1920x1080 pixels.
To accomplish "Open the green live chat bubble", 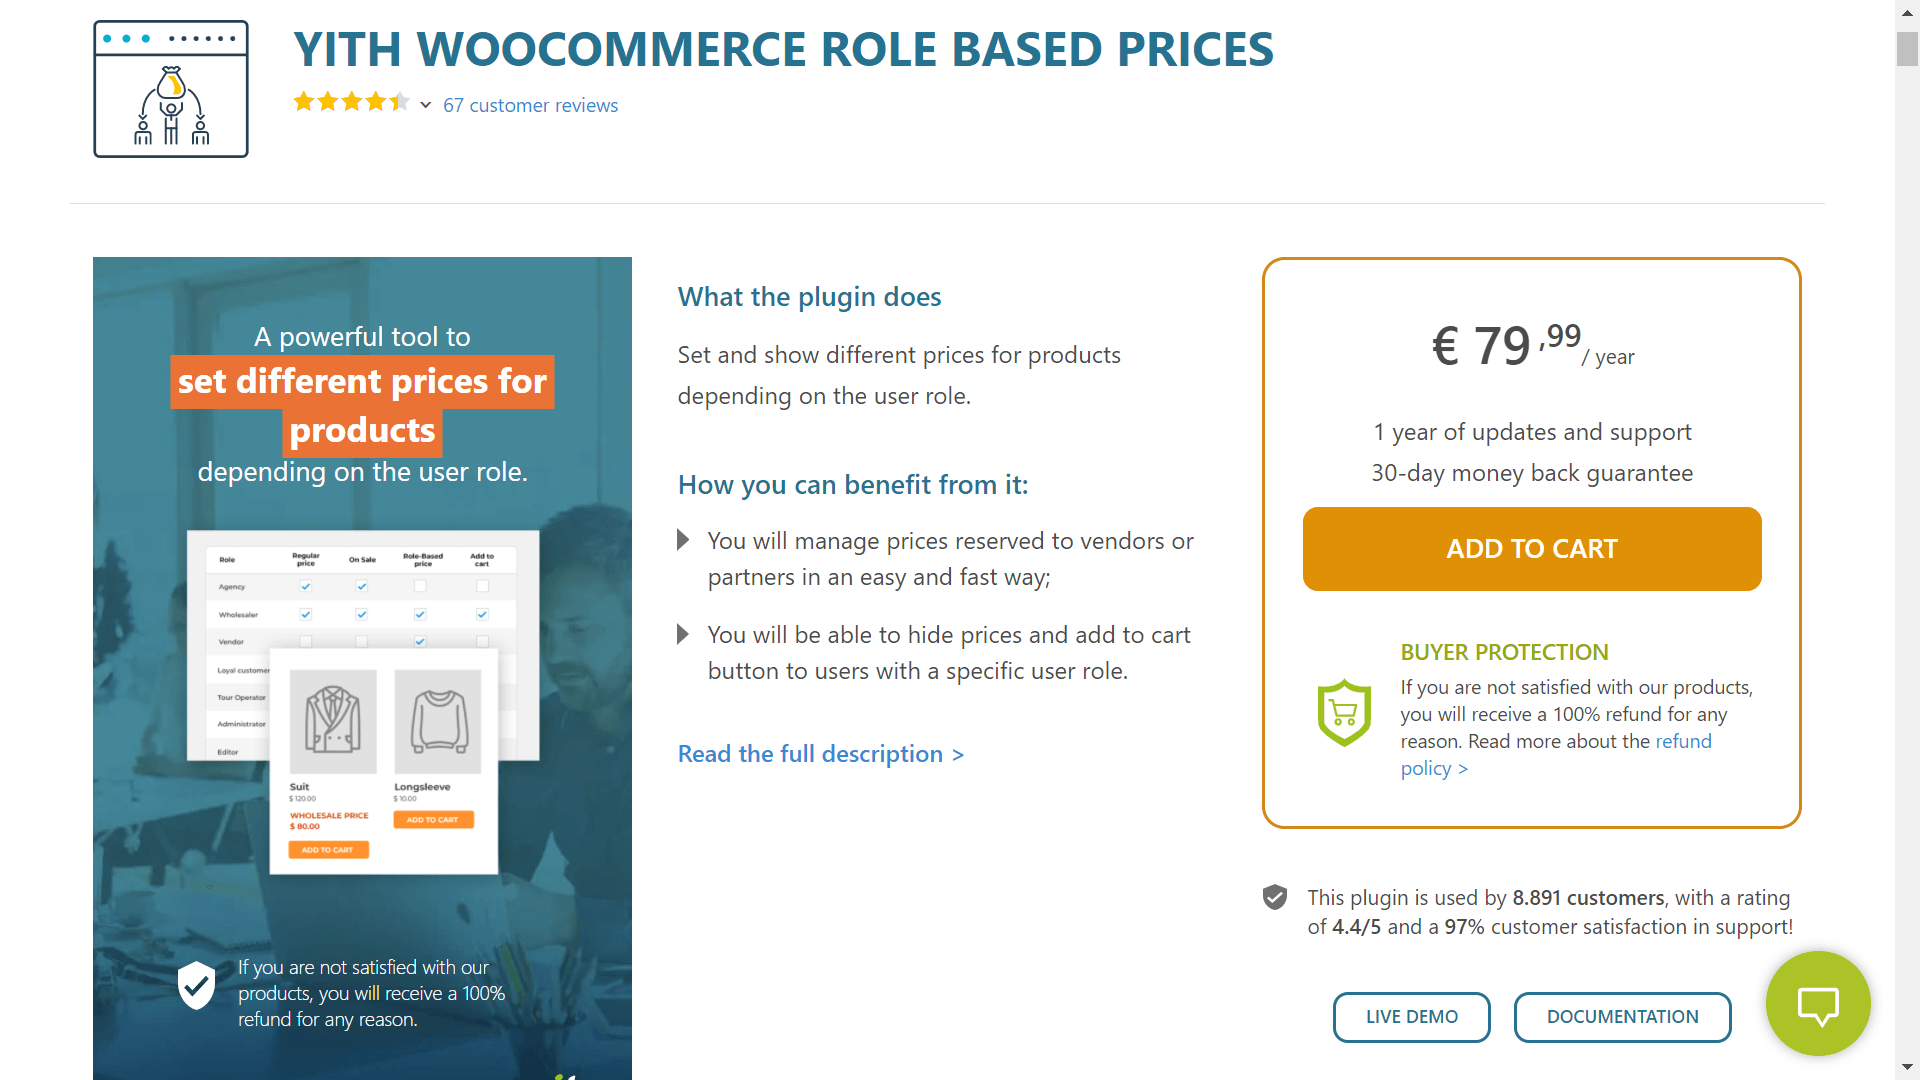I will click(1818, 1003).
